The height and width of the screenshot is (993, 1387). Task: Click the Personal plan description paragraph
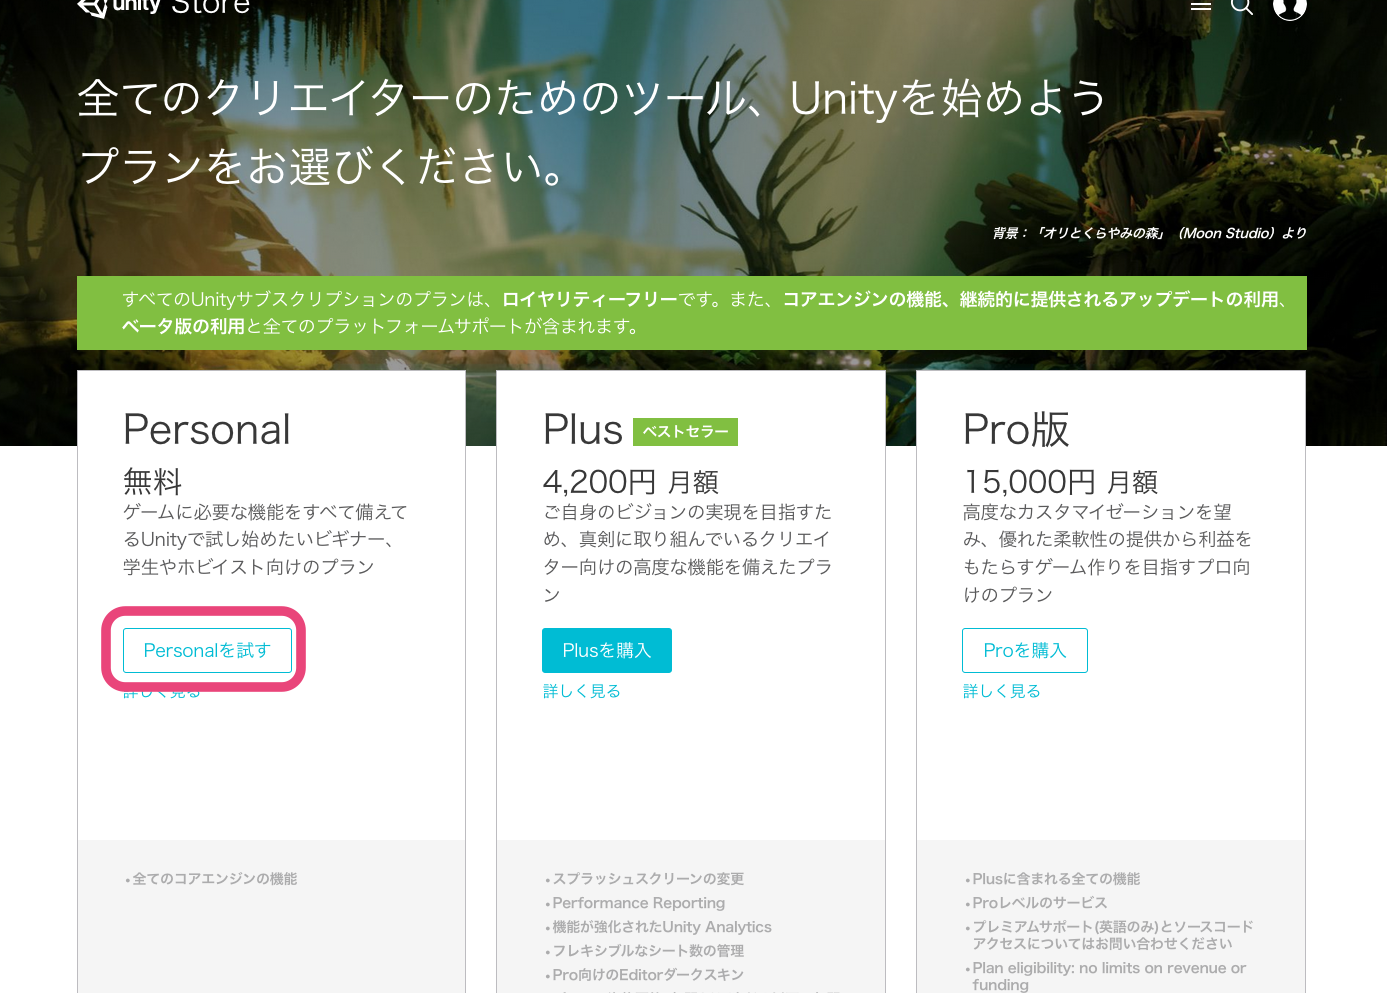[265, 539]
